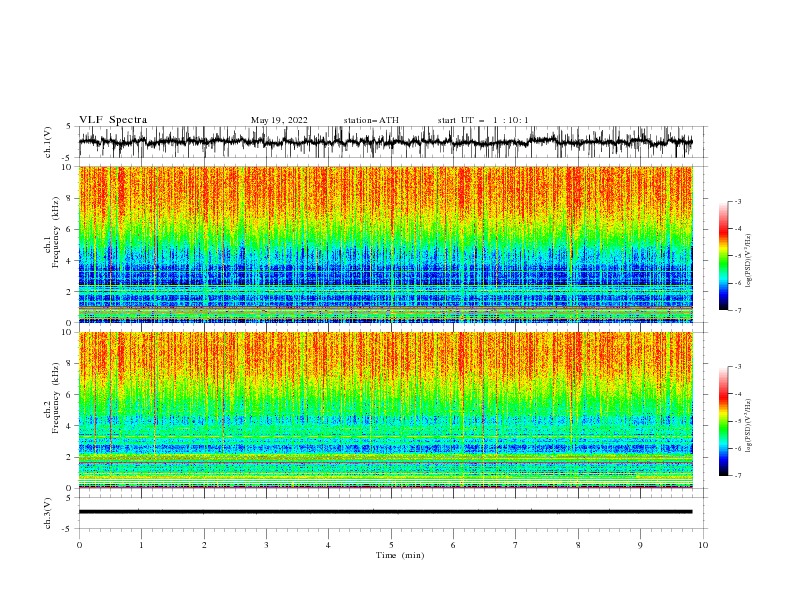Click time axis tick label 0
Image resolution: width=792 pixels, height=612 pixels.
point(79,545)
